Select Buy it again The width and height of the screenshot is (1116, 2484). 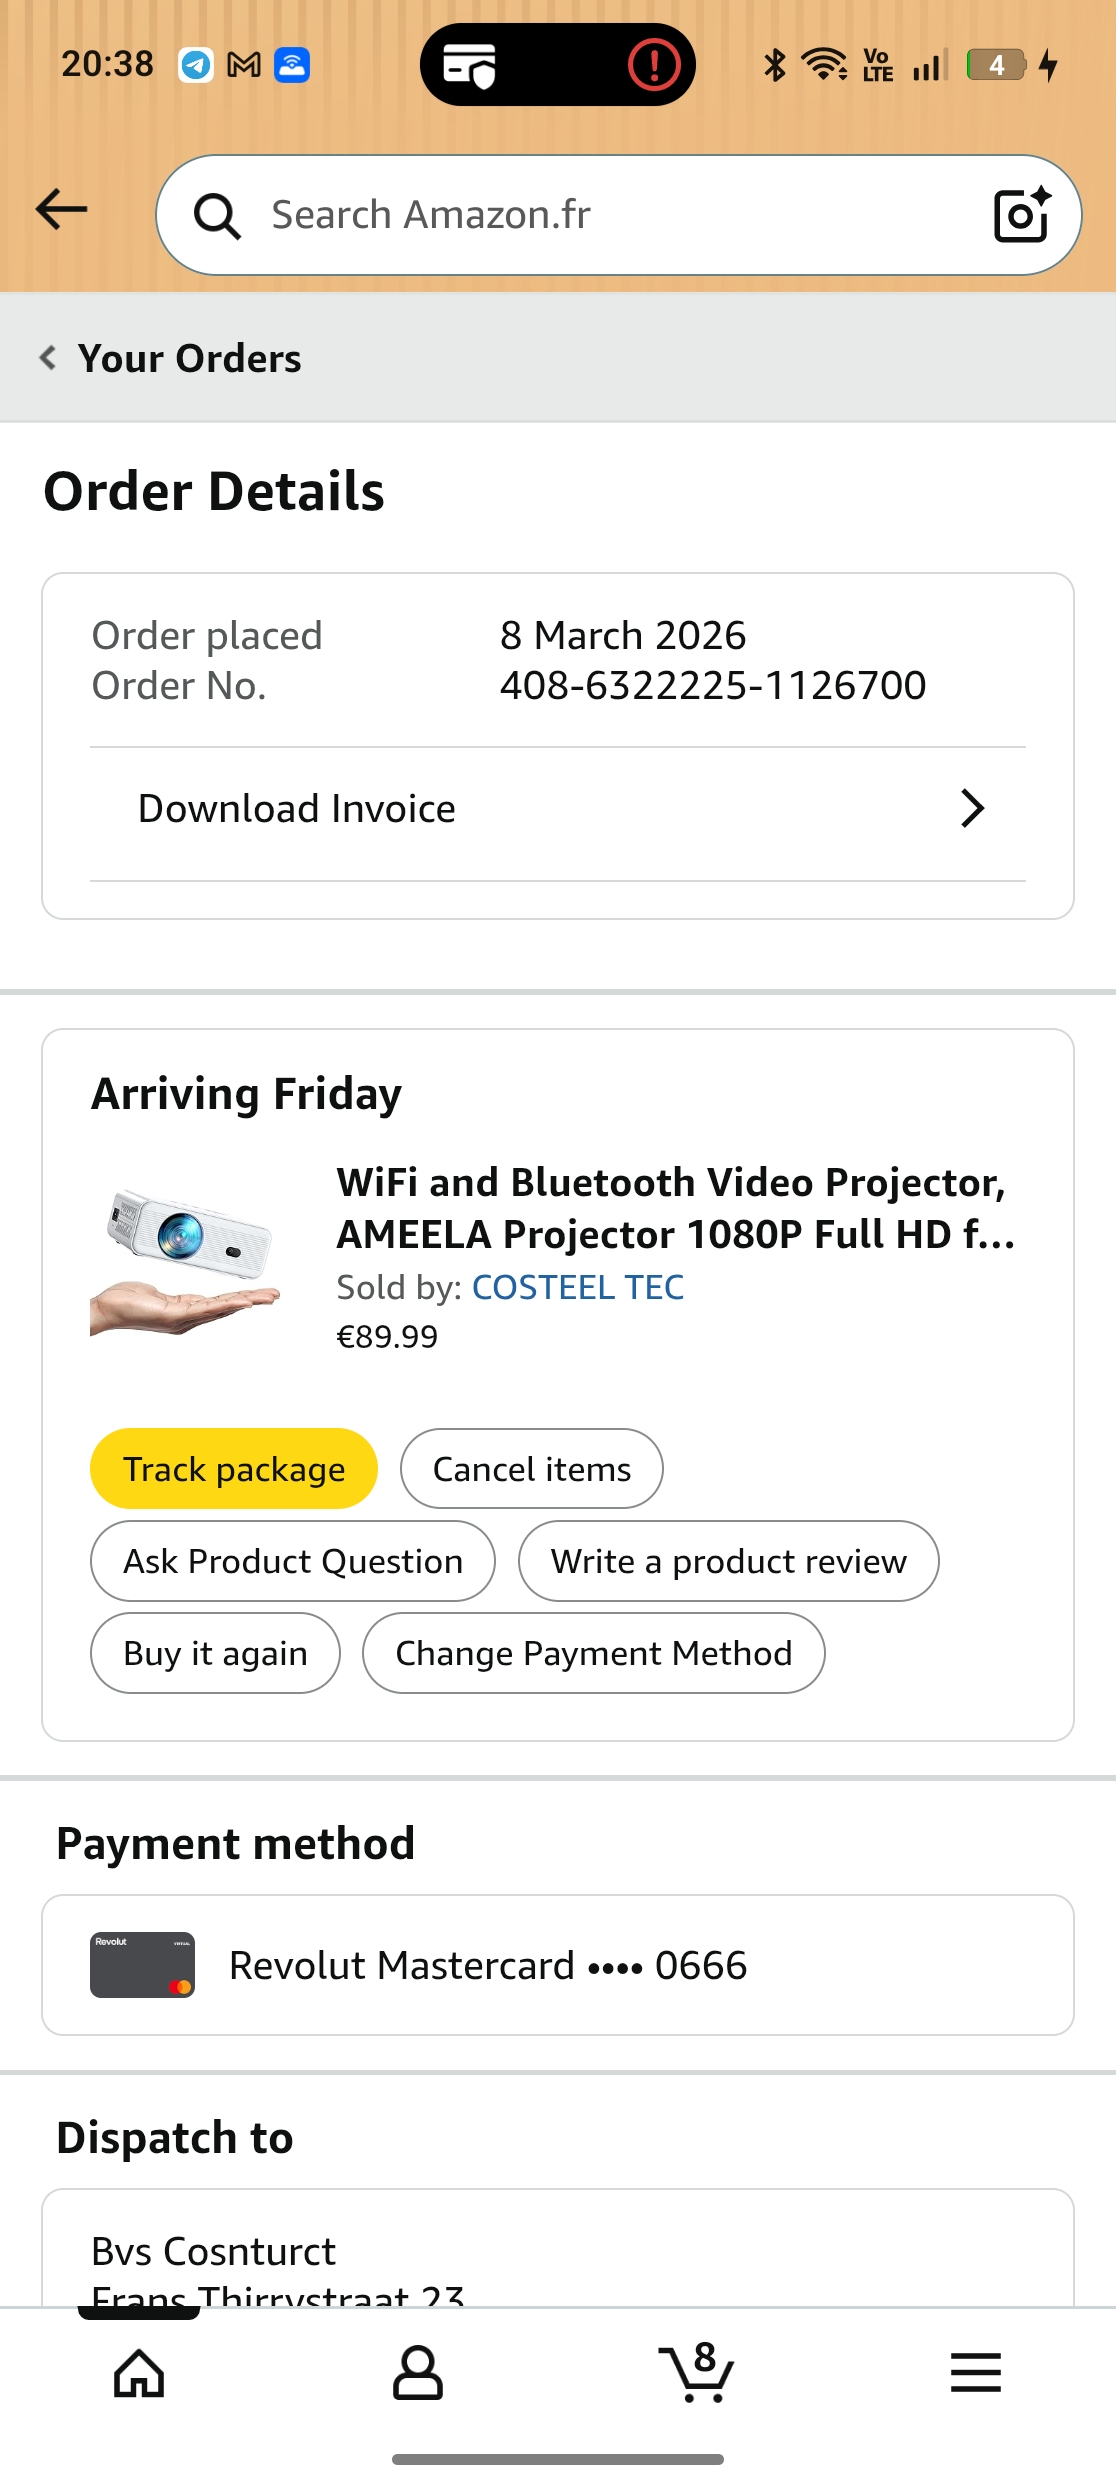(215, 1653)
